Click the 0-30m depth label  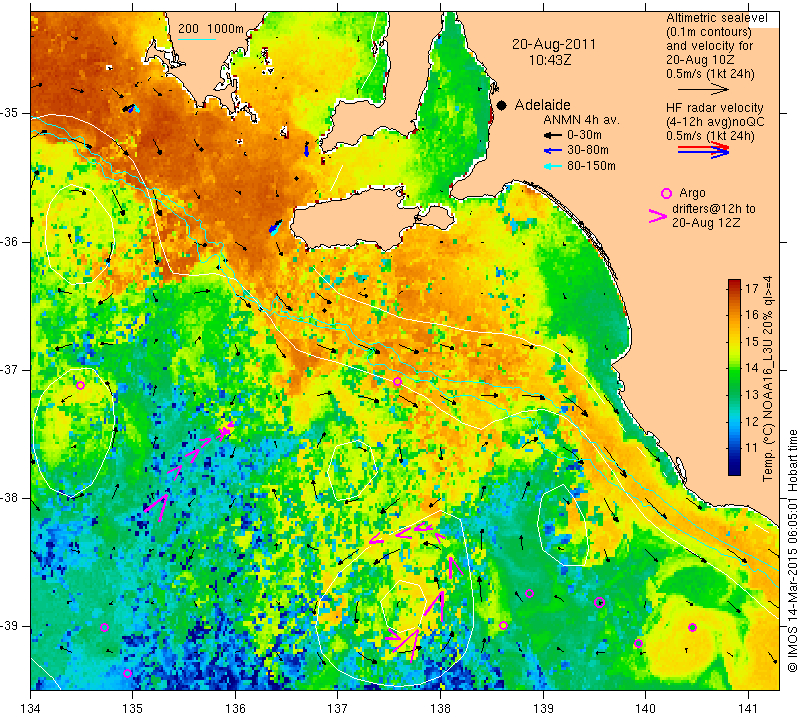pyautogui.click(x=584, y=135)
